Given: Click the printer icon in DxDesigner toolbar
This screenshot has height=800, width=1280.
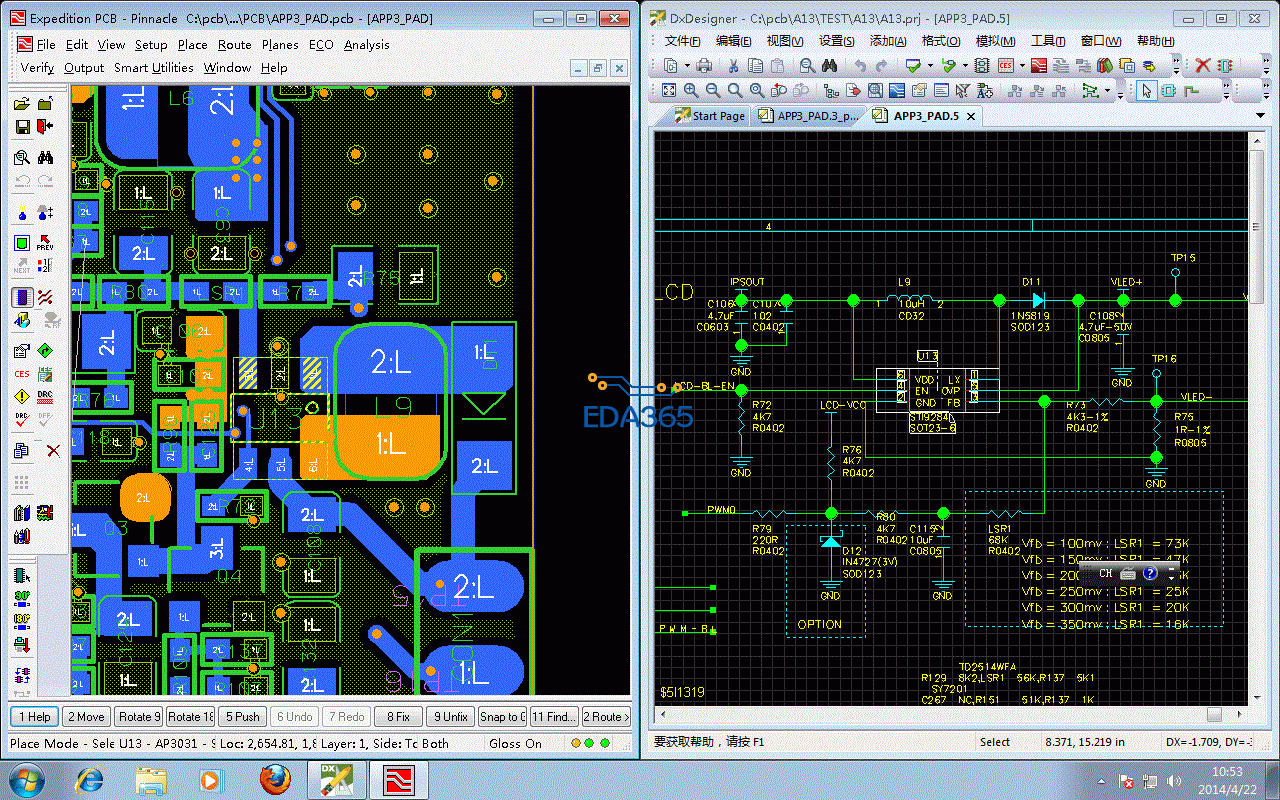Looking at the screenshot, I should click(x=704, y=66).
